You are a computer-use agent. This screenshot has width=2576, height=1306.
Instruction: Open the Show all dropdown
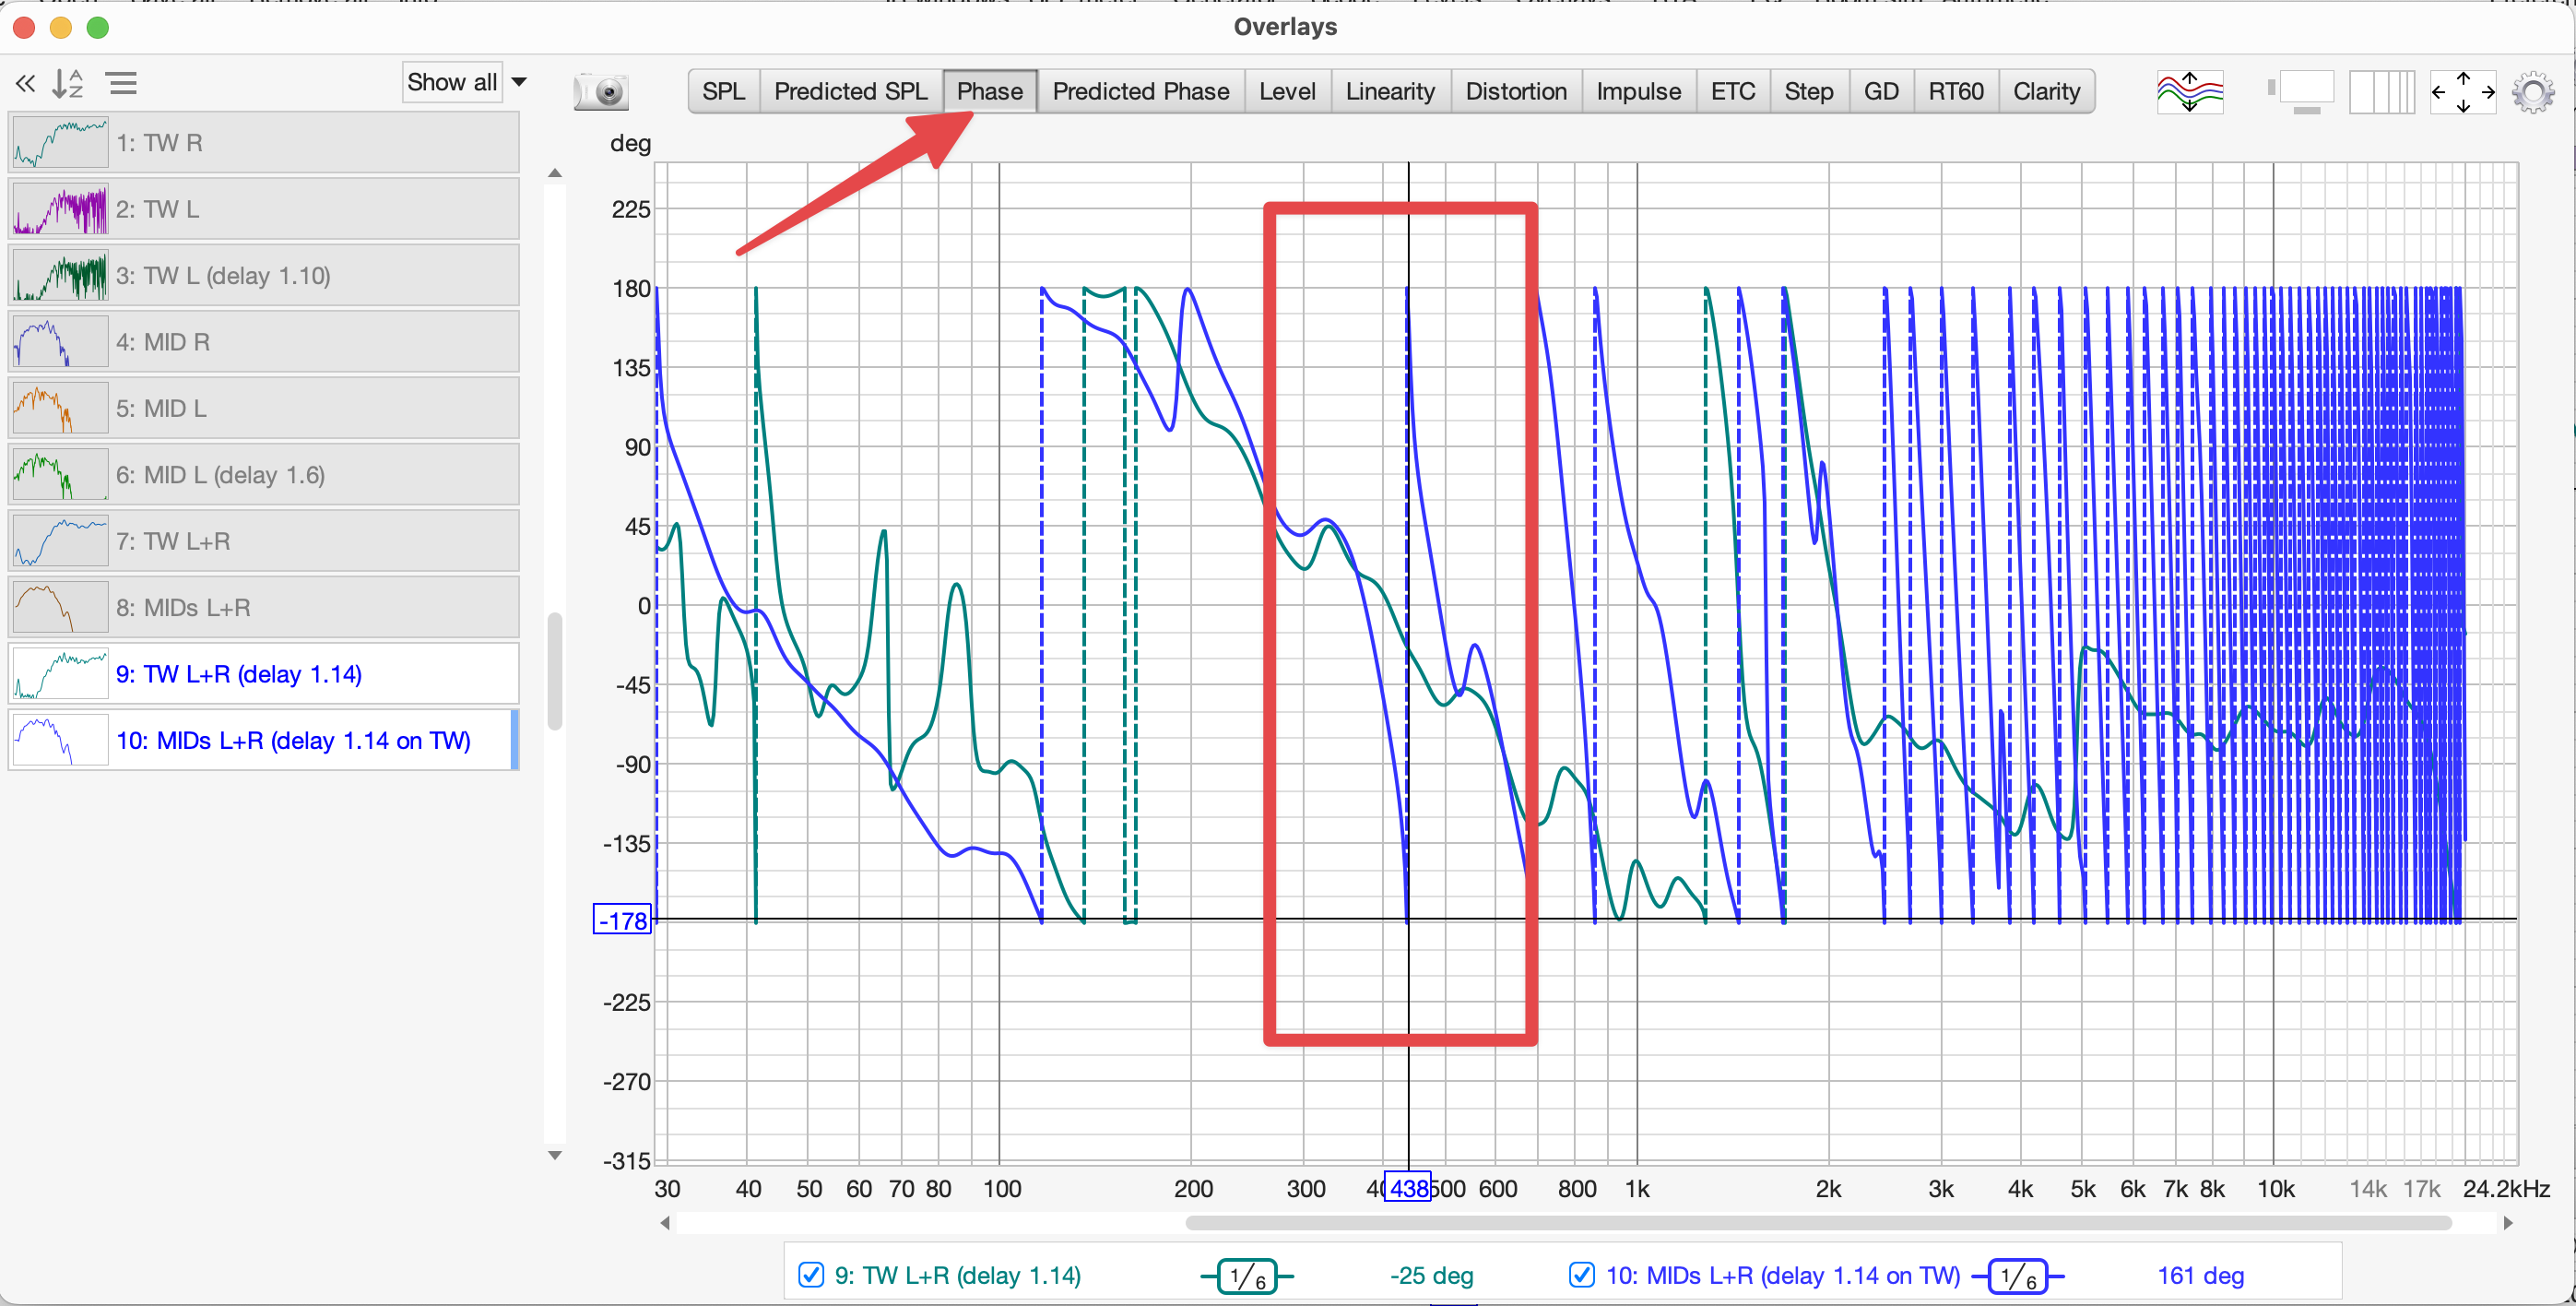(465, 82)
